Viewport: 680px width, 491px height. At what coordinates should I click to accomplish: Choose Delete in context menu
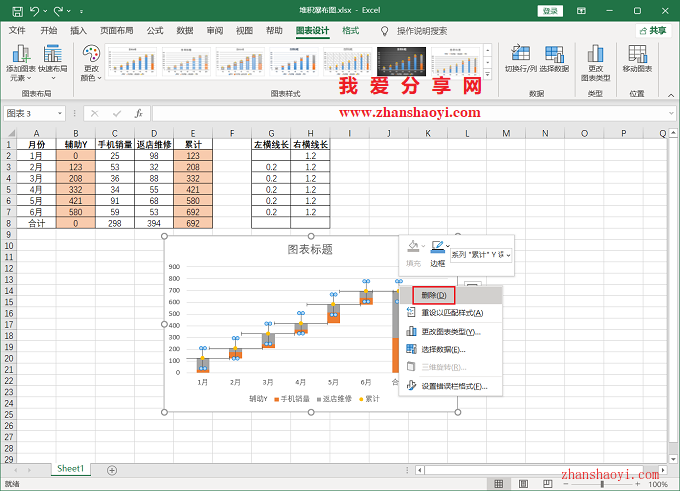click(x=451, y=295)
